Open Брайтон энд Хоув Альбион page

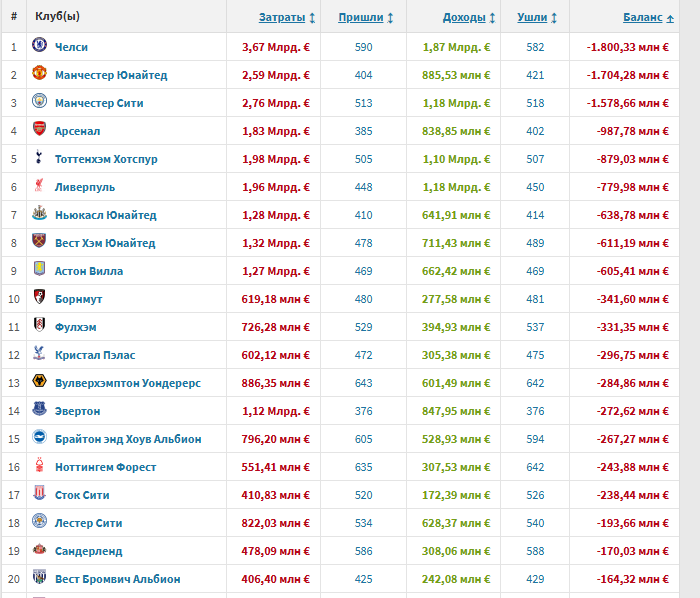[129, 438]
